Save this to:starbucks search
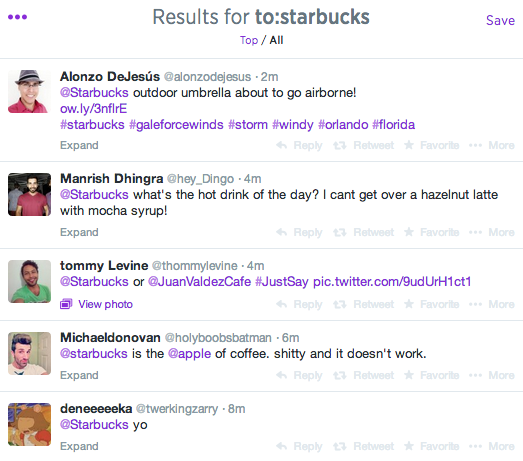This screenshot has width=523, height=461. [x=500, y=20]
